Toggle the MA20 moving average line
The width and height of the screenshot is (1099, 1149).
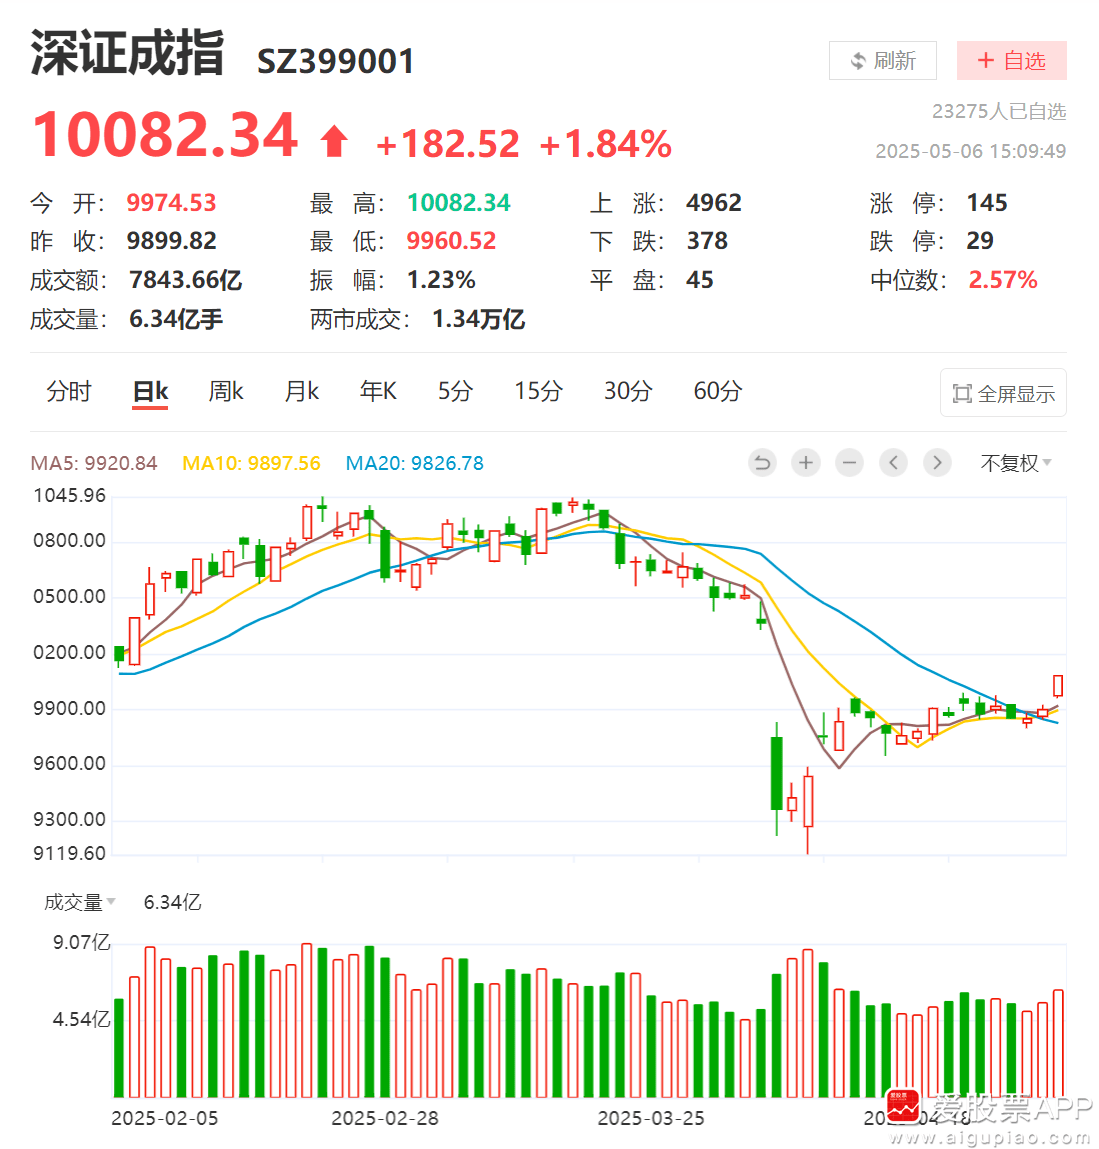(x=414, y=462)
